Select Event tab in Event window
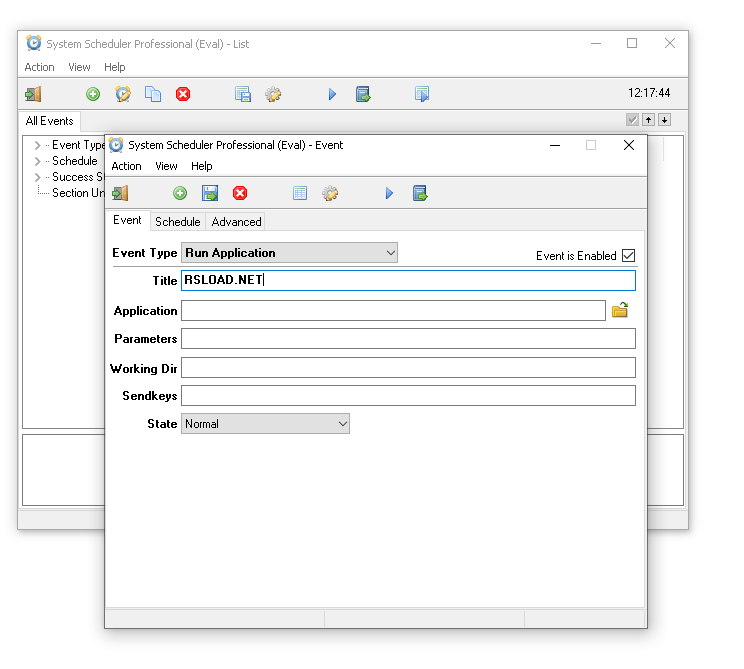Viewport: 744px width, 669px height. [x=127, y=220]
